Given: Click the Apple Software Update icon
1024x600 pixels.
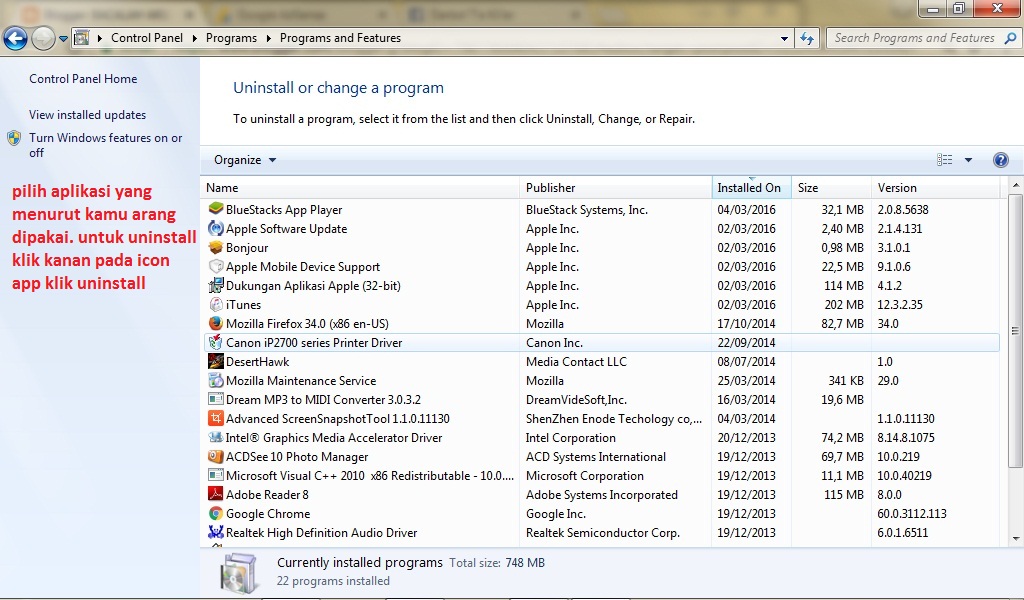Looking at the screenshot, I should [216, 229].
